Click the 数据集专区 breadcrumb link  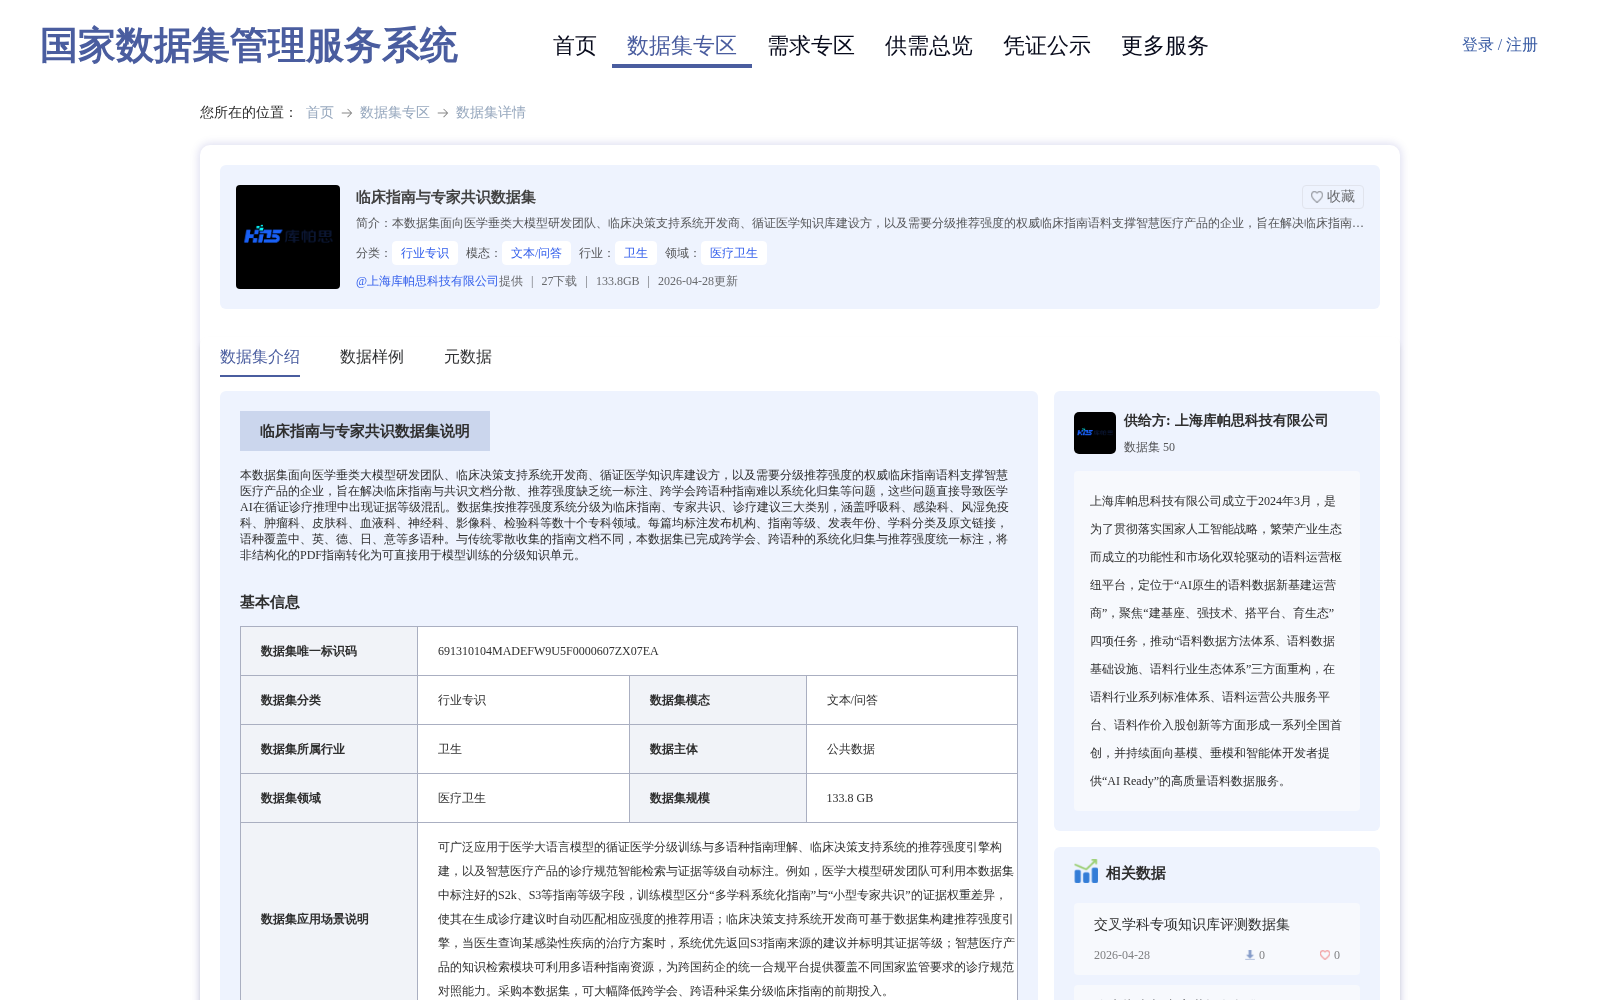pos(395,112)
